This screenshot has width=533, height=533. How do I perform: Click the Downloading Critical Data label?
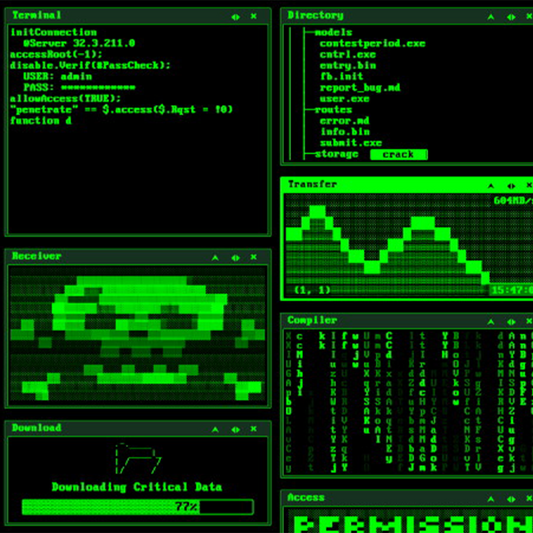(137, 487)
